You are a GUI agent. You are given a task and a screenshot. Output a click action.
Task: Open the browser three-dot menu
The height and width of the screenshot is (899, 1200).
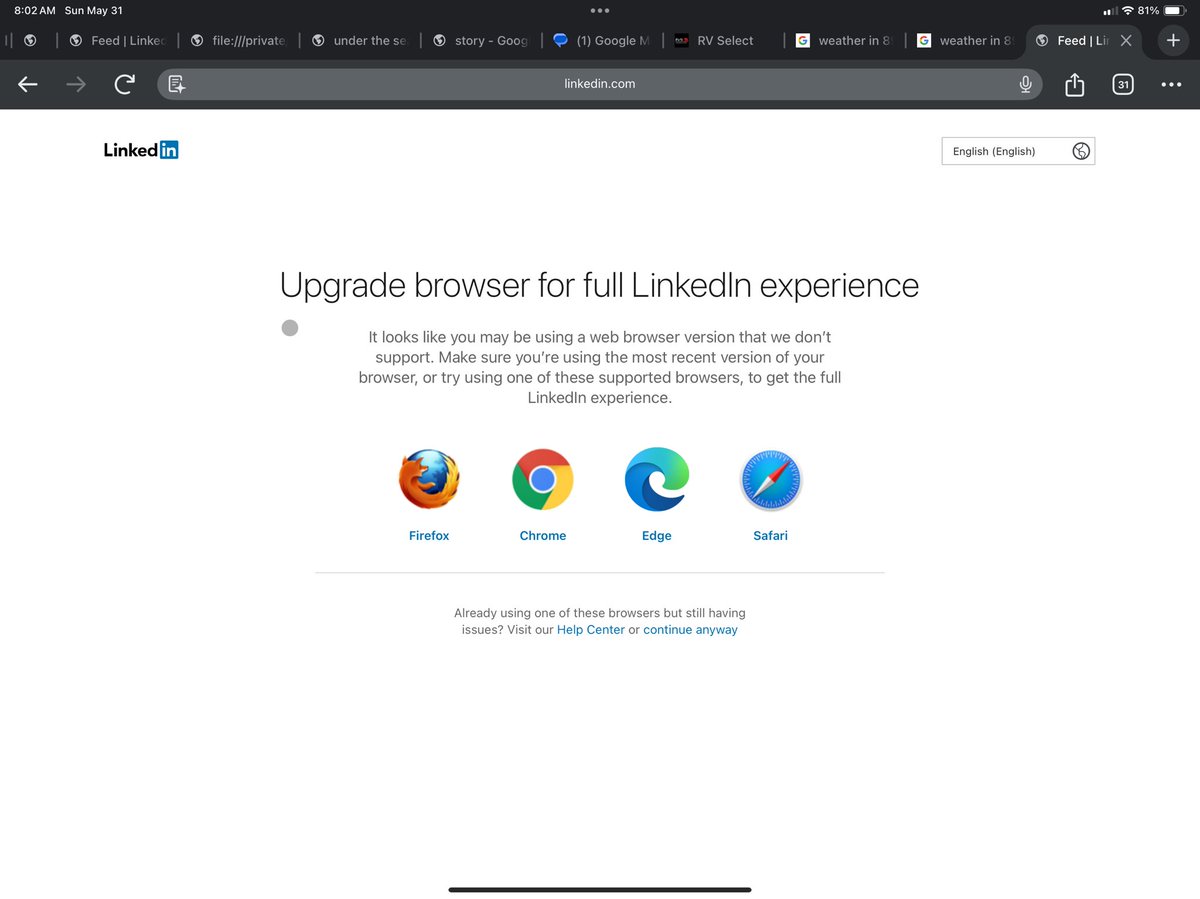(x=1171, y=85)
